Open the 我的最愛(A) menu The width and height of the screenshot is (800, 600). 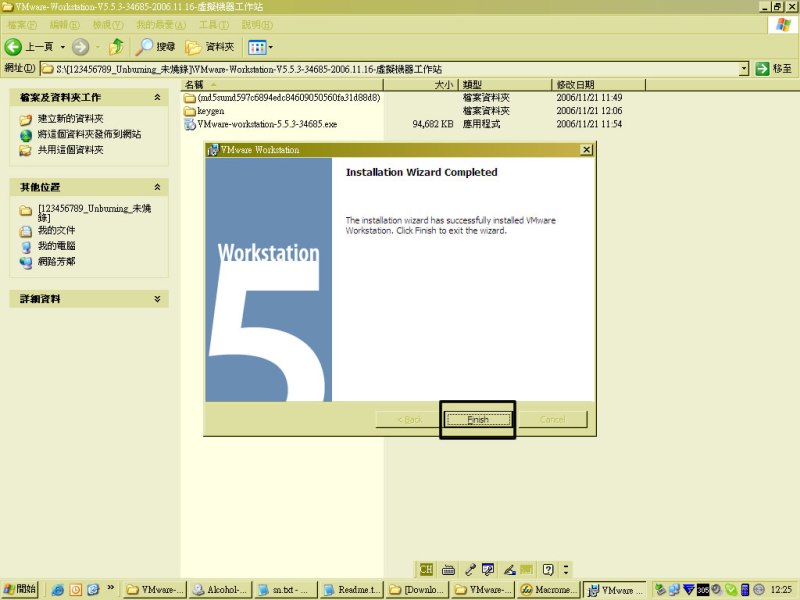(161, 24)
